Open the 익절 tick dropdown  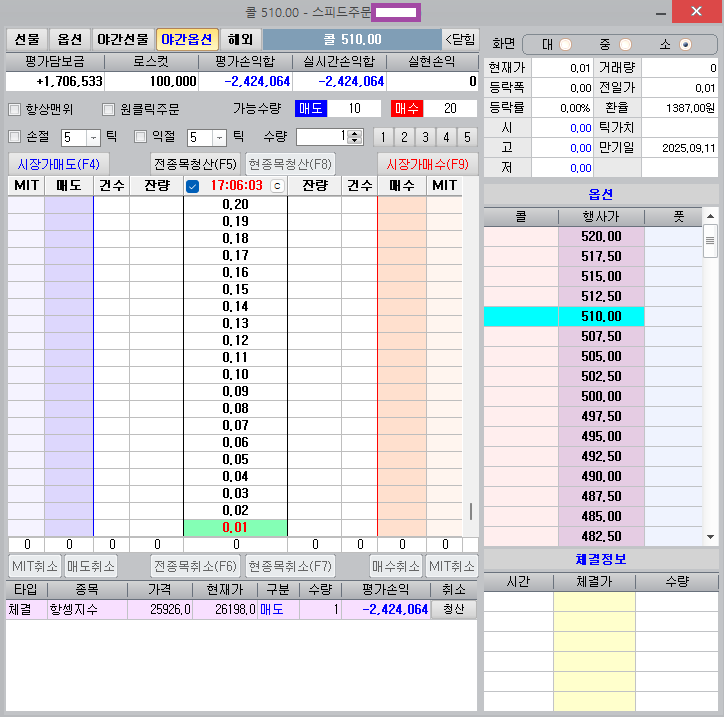point(219,138)
